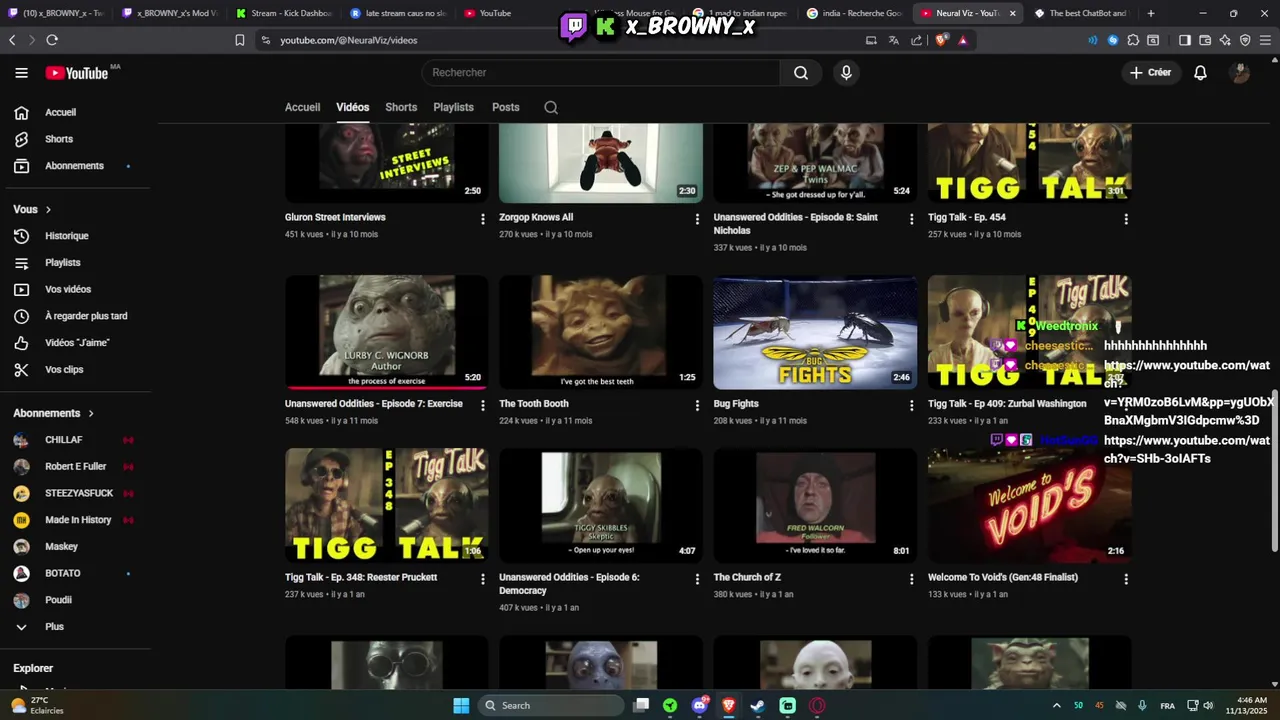Click the Créer button

1150,73
